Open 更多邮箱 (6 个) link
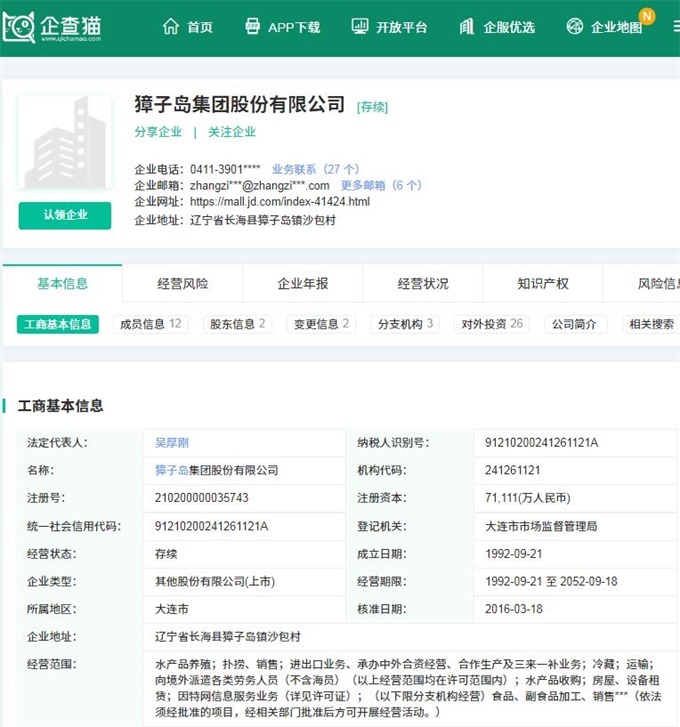Image resolution: width=680 pixels, height=727 pixels. point(381,185)
